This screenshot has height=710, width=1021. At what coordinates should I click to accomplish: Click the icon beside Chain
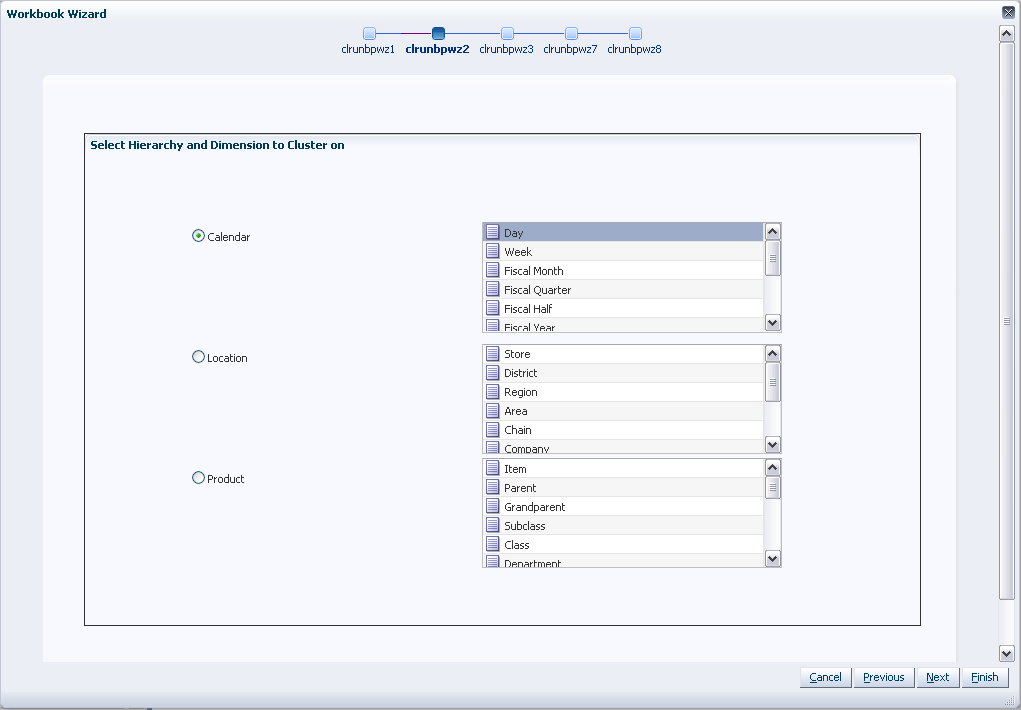[493, 429]
